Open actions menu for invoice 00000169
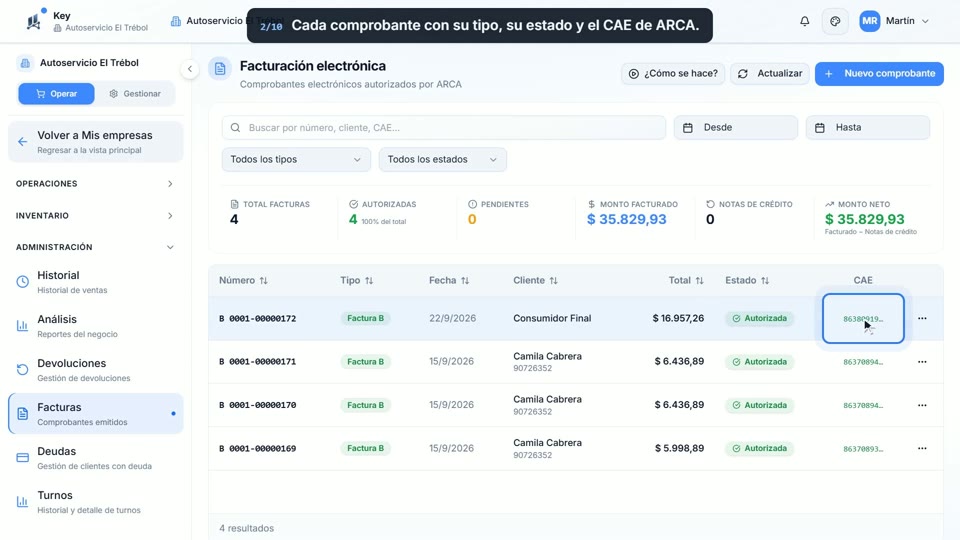This screenshot has height=540, width=960. (922, 449)
